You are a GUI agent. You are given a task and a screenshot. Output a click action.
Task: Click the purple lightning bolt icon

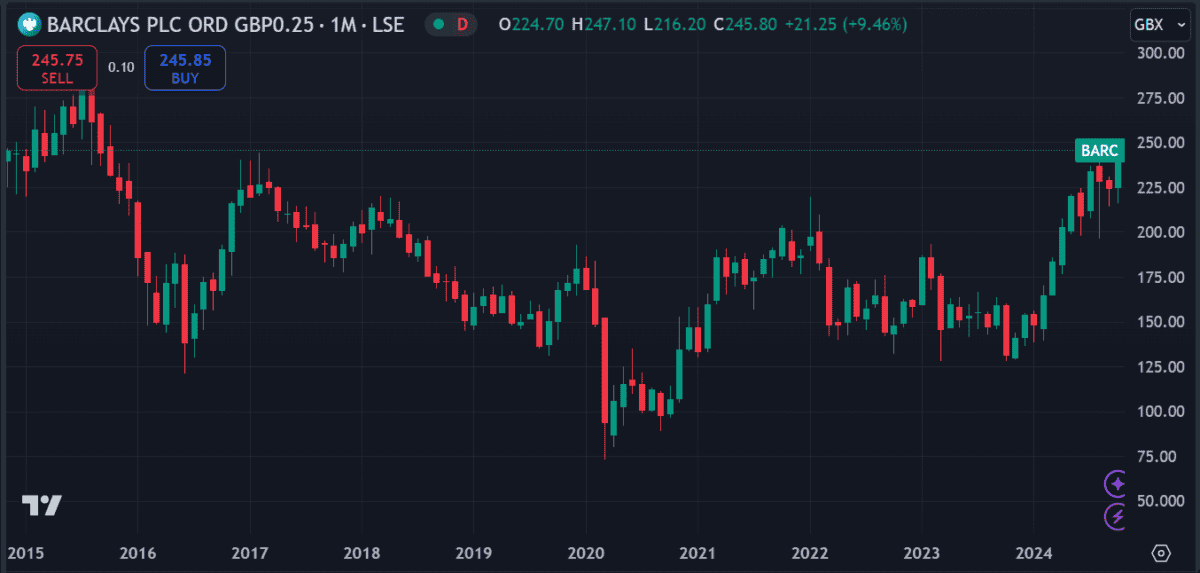click(x=1116, y=516)
